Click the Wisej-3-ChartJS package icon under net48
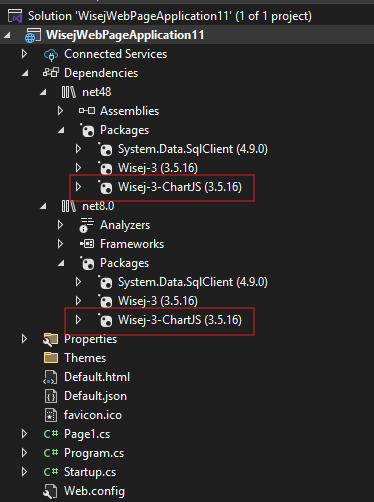374x502 pixels. (x=105, y=187)
